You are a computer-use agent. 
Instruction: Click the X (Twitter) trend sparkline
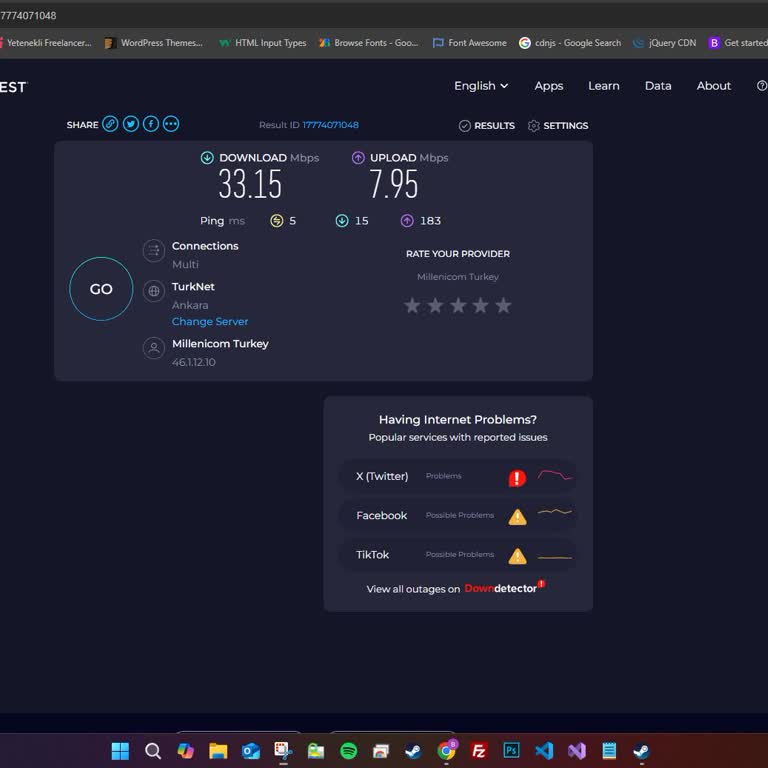pos(555,475)
